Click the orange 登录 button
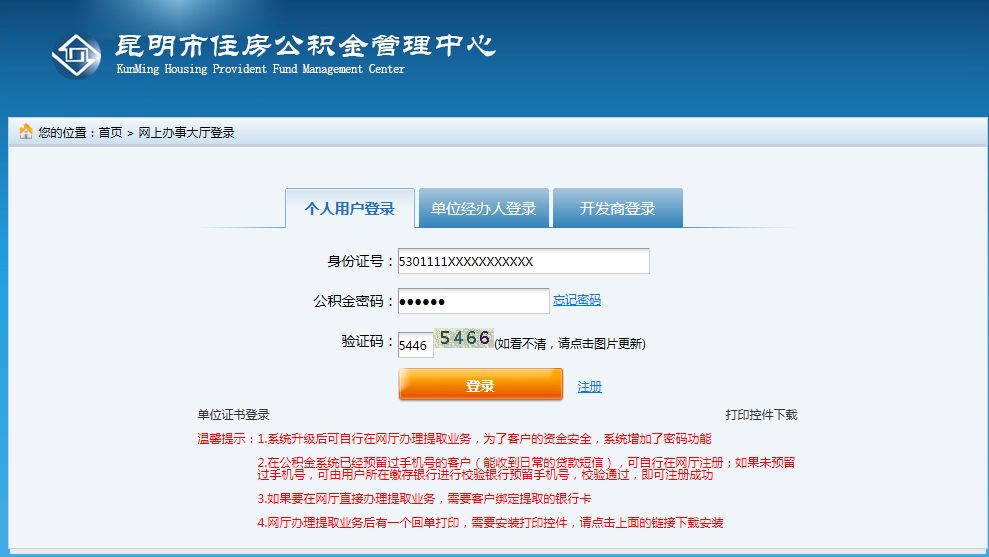The image size is (989, 557). click(x=481, y=385)
